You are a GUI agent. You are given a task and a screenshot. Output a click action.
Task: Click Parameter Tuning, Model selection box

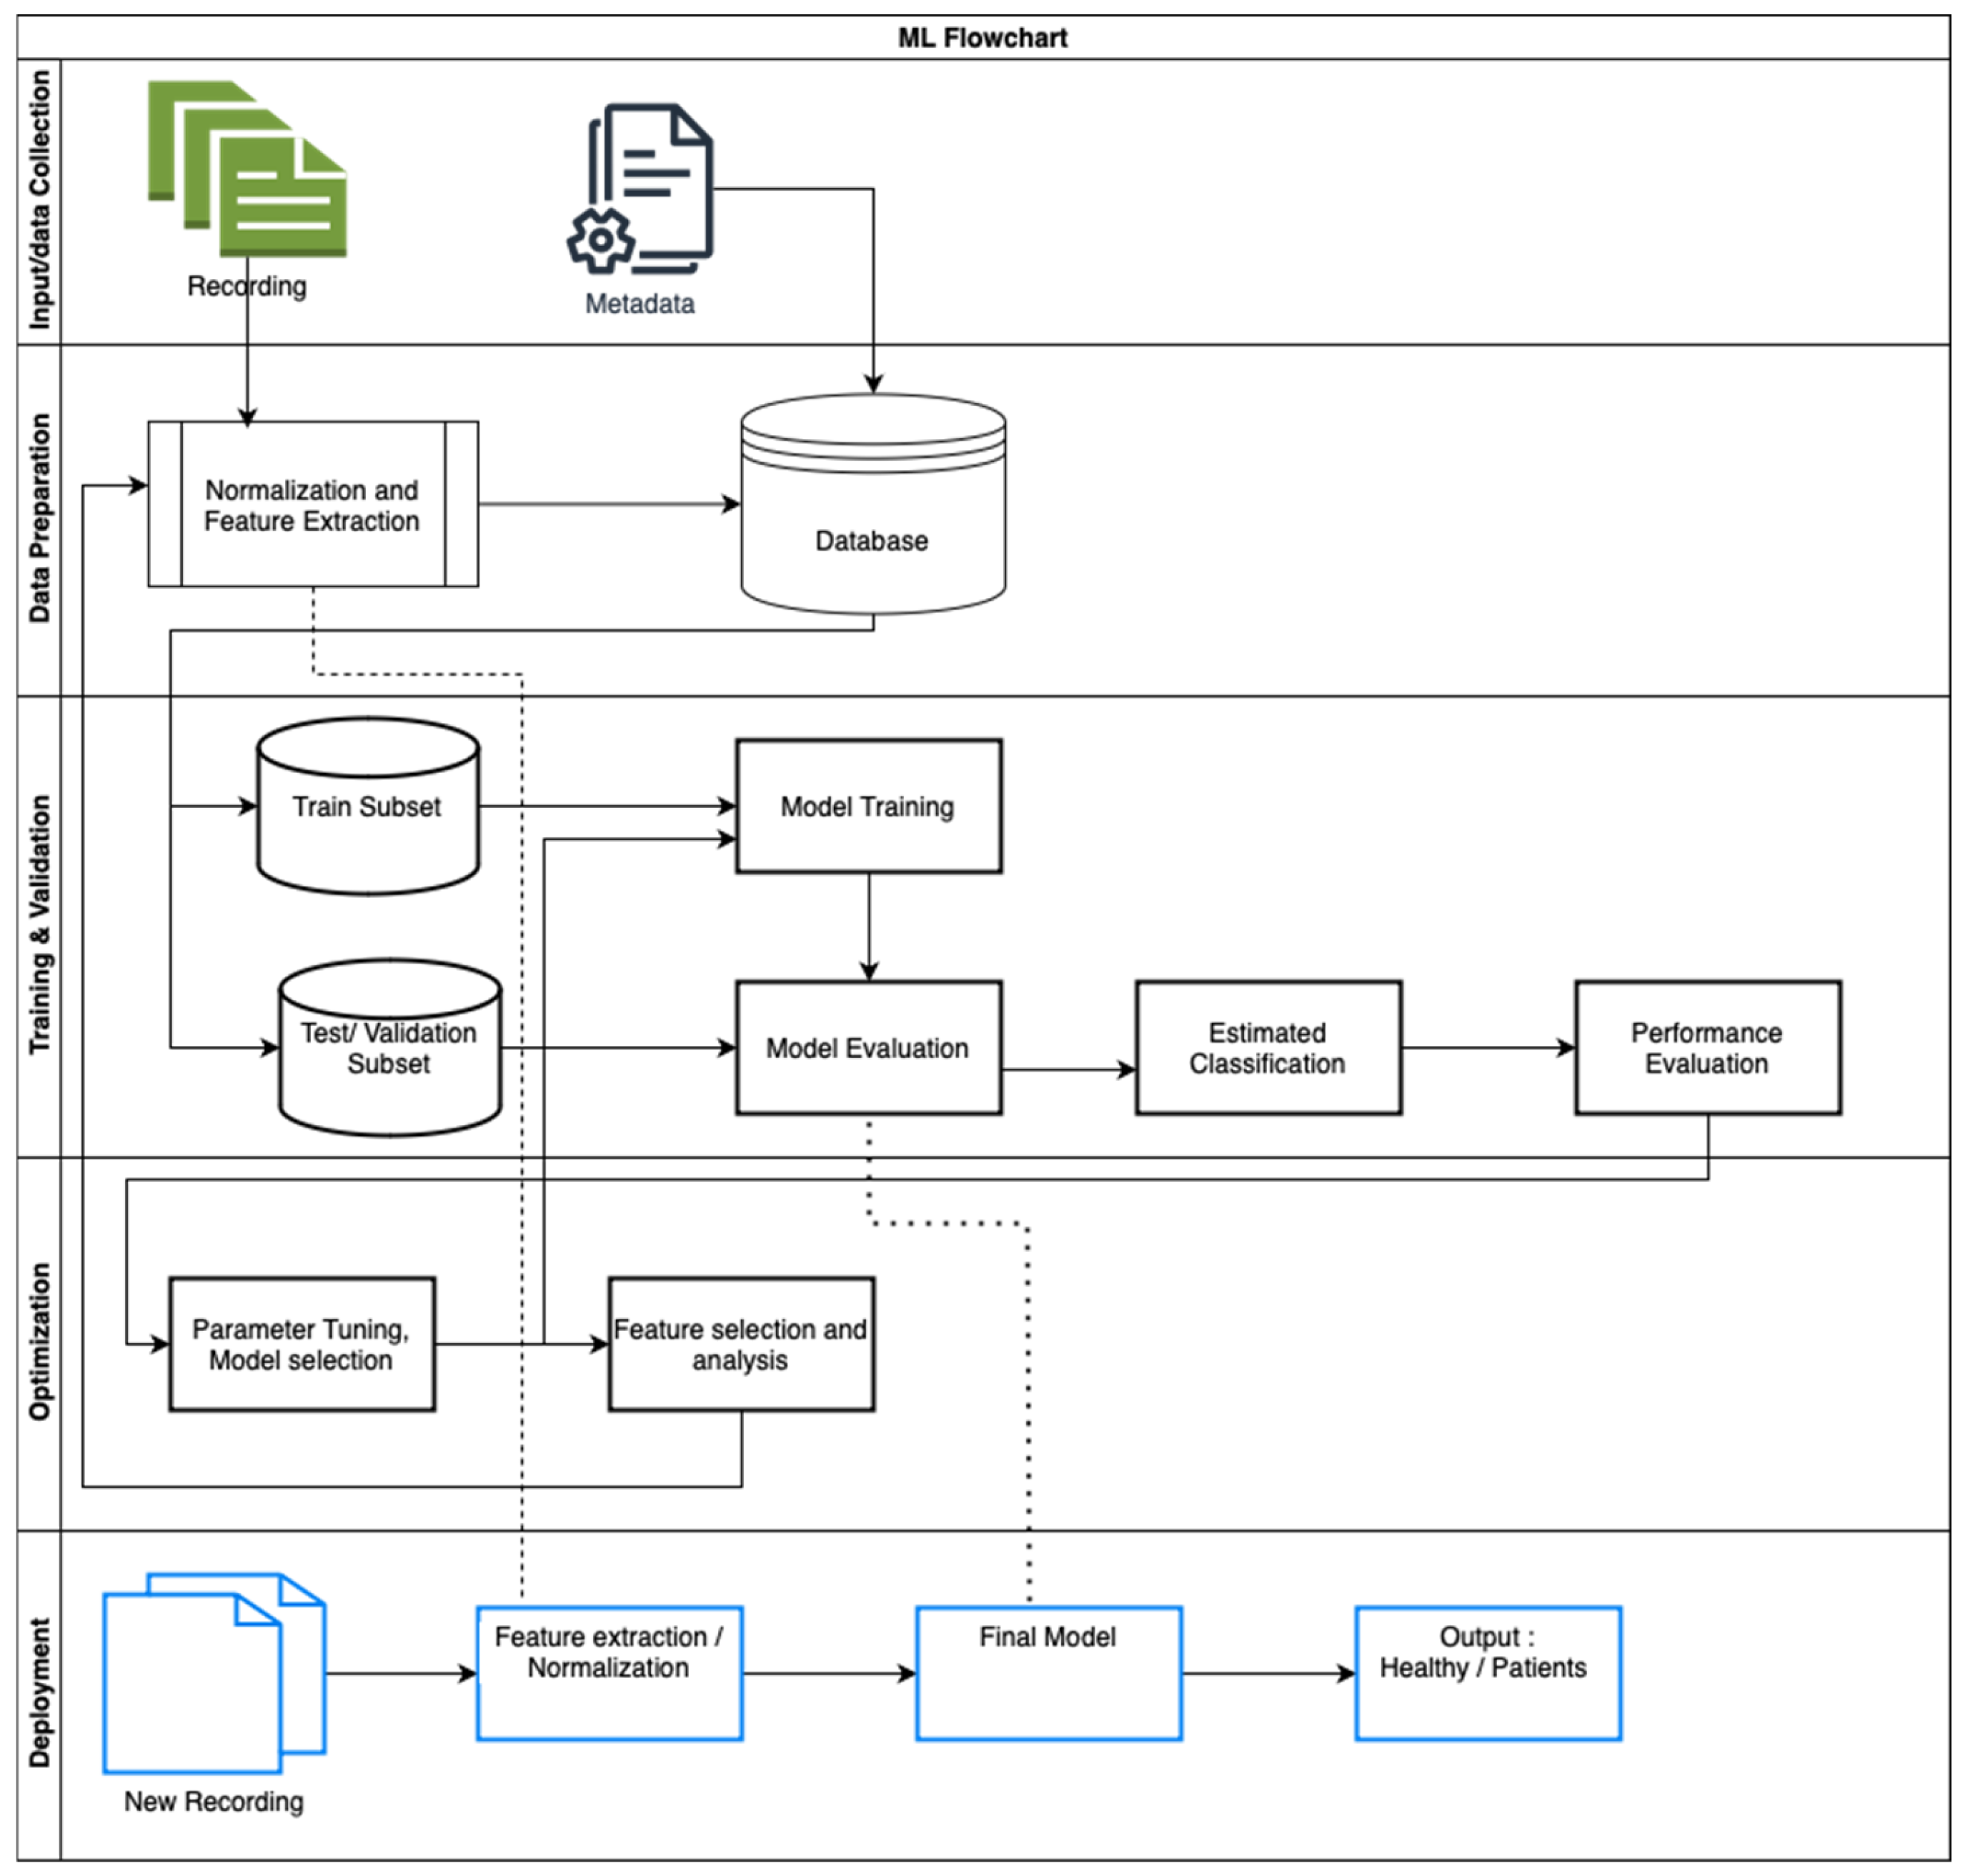tap(301, 1344)
